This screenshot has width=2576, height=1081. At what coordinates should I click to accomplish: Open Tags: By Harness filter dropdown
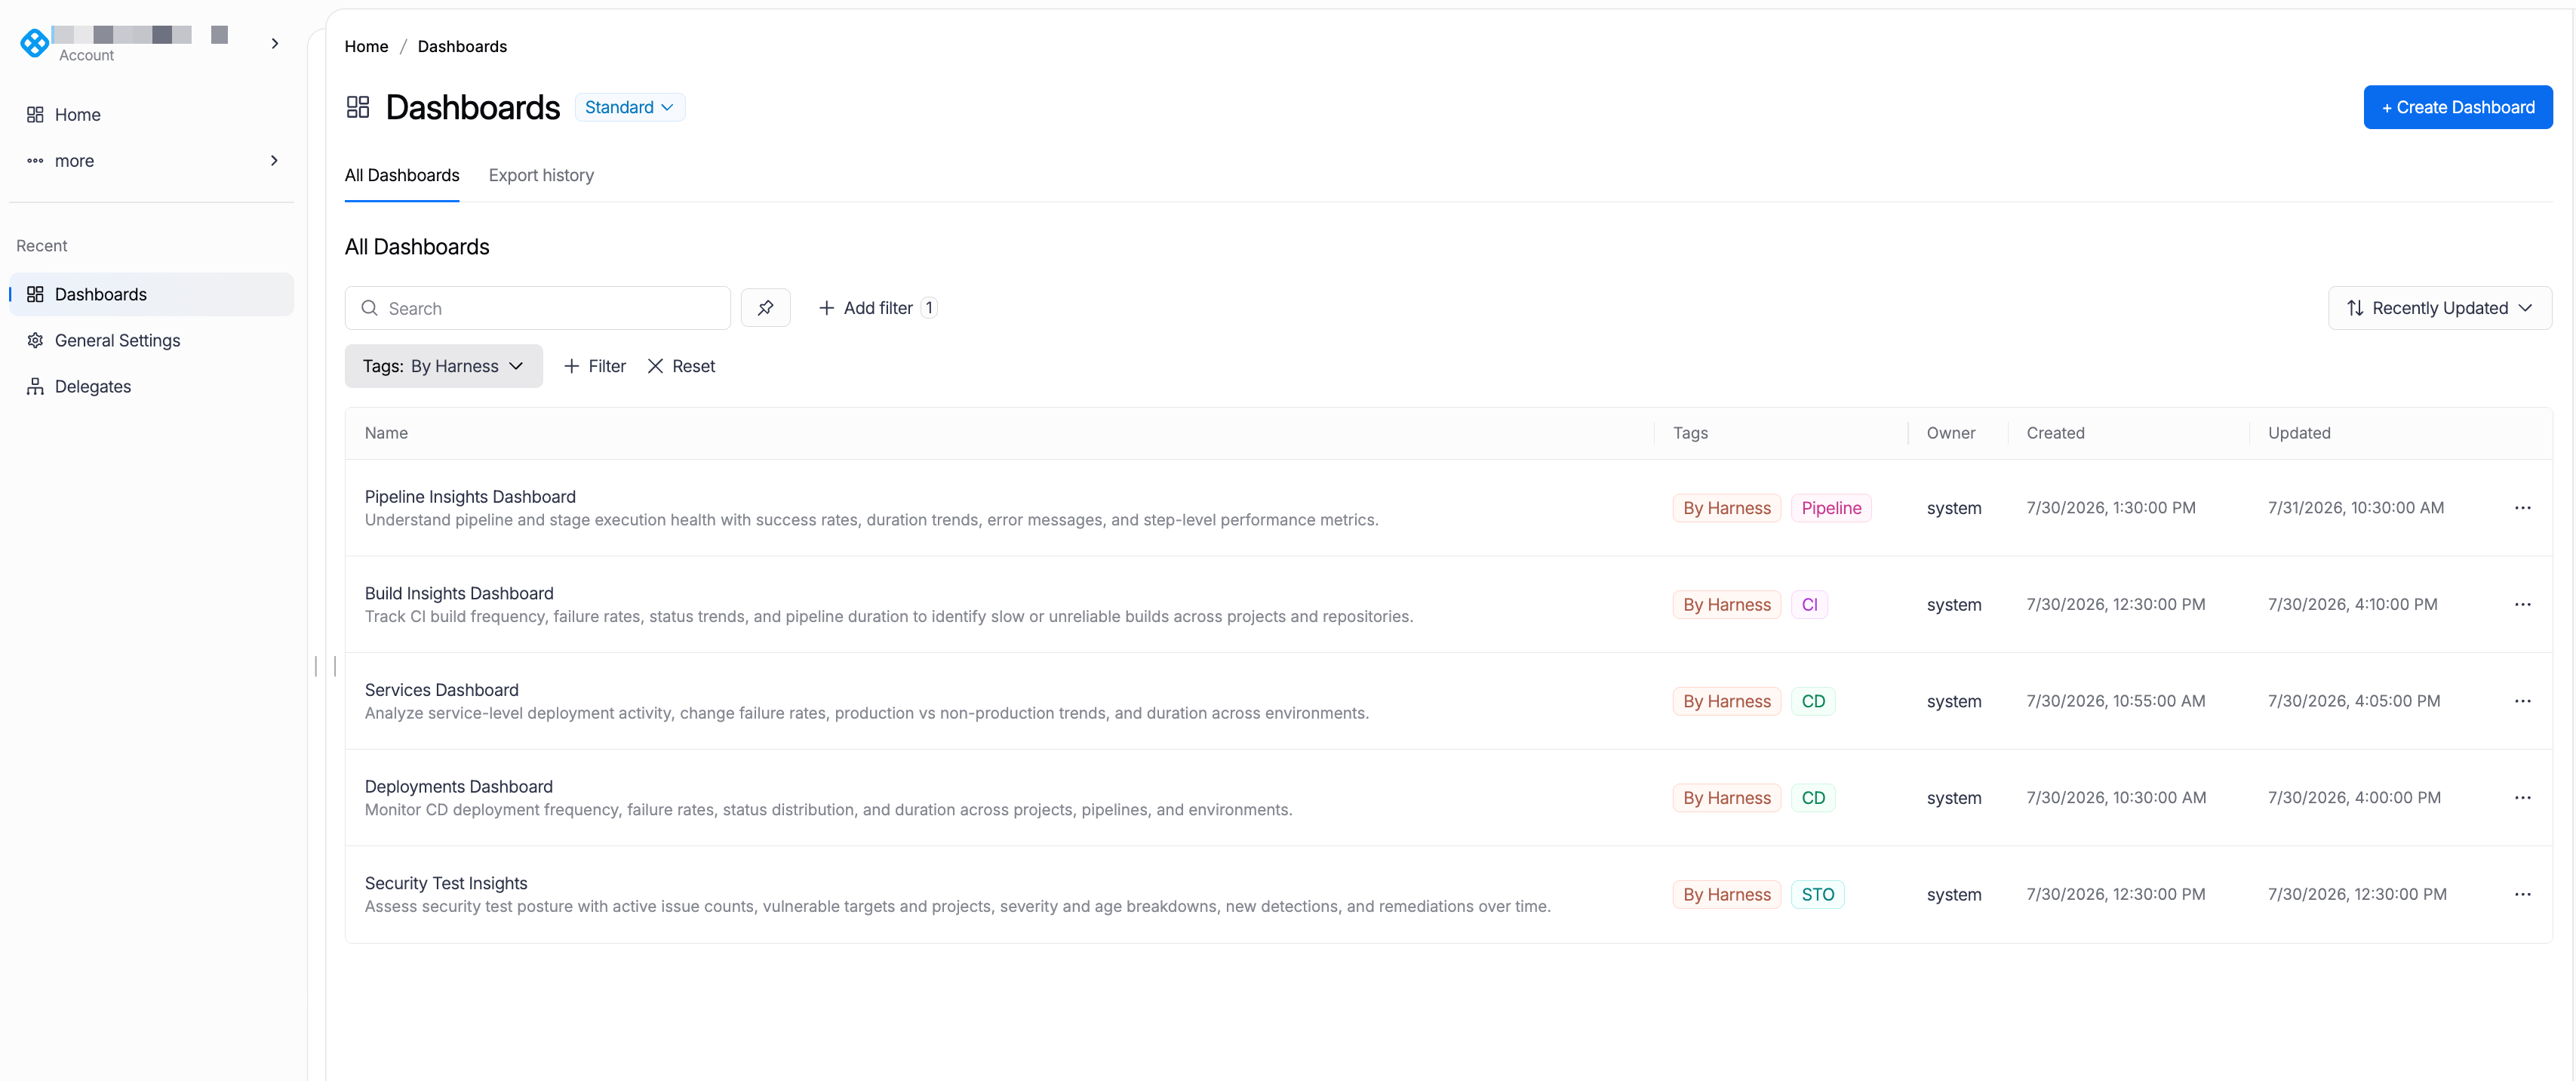[x=443, y=366]
